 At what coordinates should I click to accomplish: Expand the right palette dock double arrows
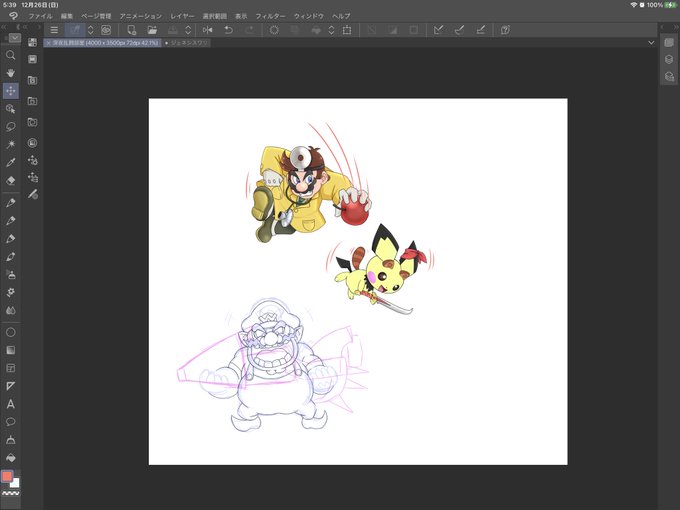pos(675,27)
